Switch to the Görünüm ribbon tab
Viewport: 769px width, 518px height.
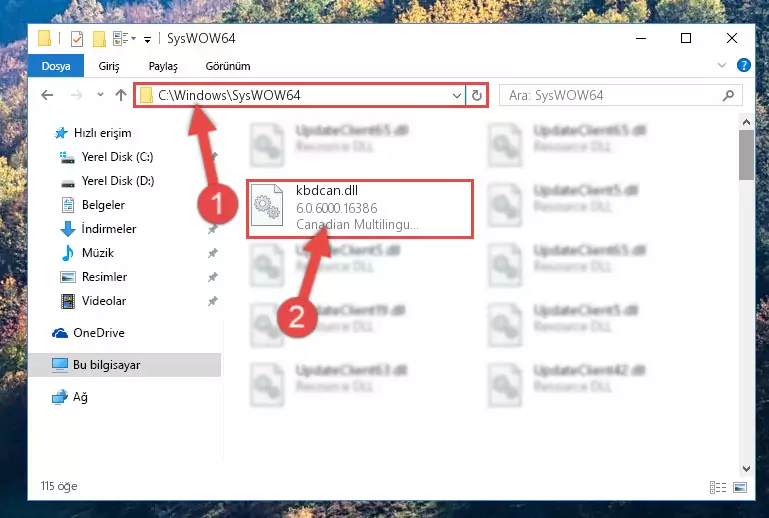(x=228, y=66)
